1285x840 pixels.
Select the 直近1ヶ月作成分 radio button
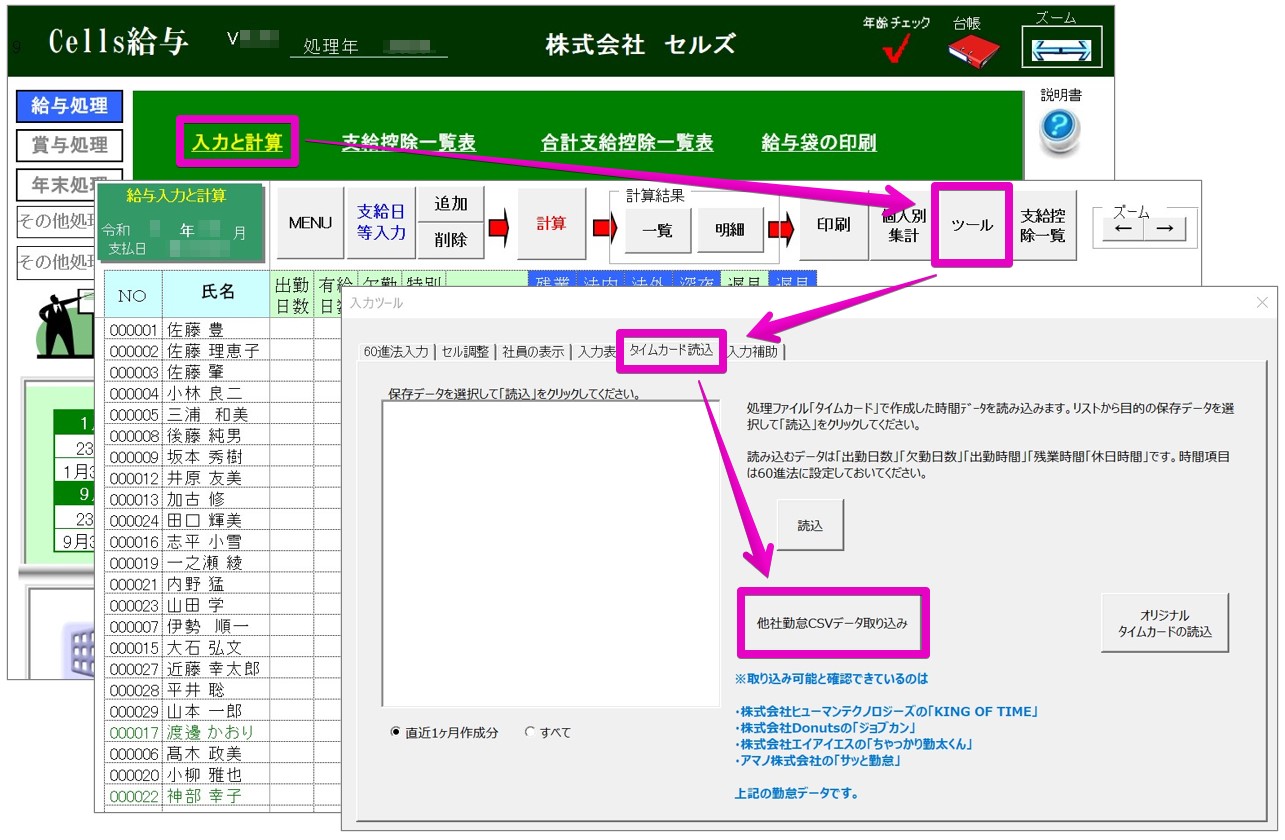396,732
